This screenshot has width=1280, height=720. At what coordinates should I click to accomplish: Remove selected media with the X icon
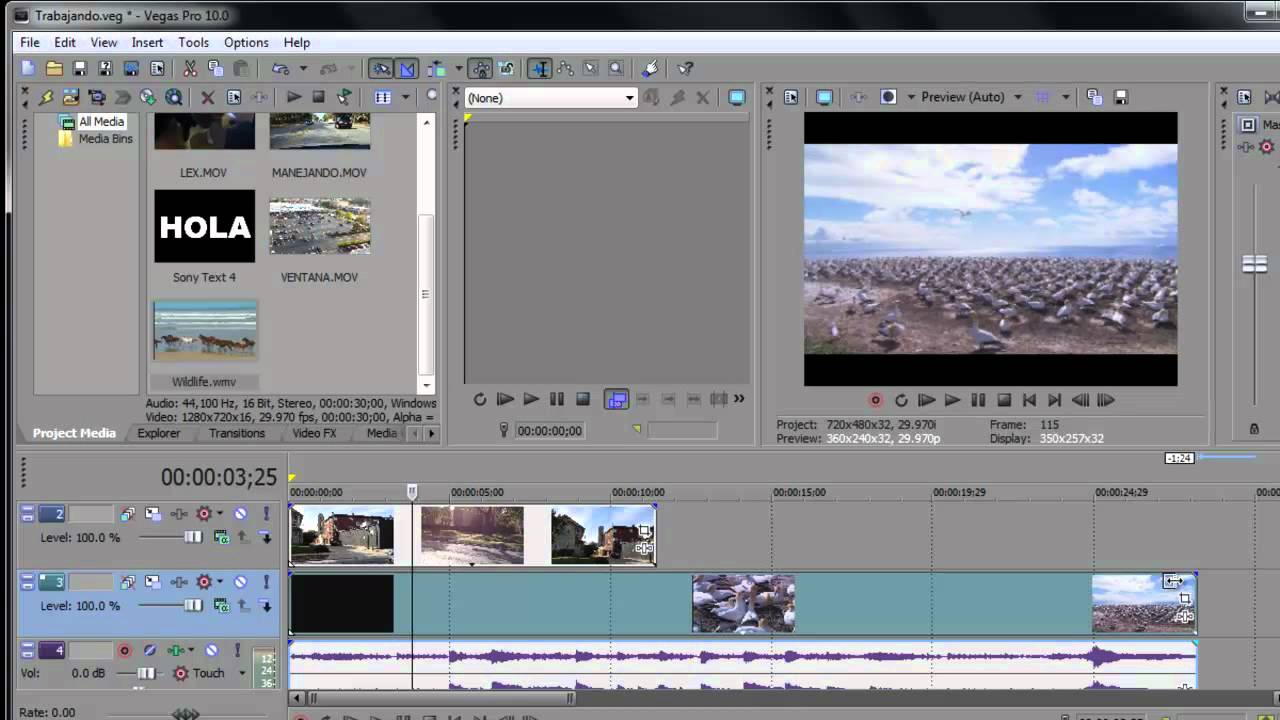click(x=208, y=97)
